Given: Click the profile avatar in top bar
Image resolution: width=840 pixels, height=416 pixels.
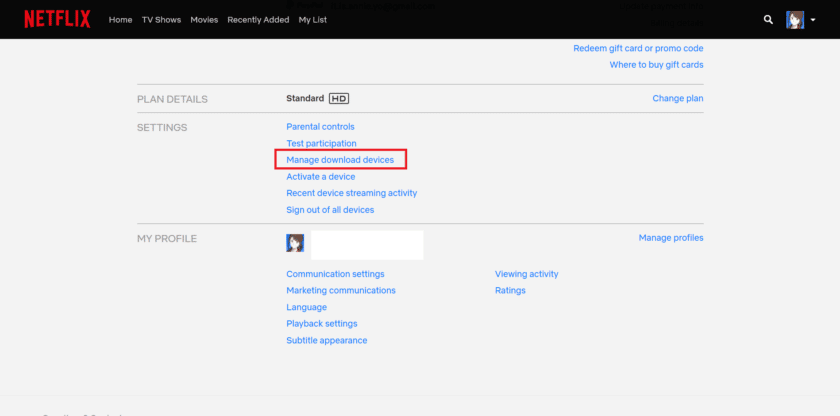Looking at the screenshot, I should pos(795,20).
